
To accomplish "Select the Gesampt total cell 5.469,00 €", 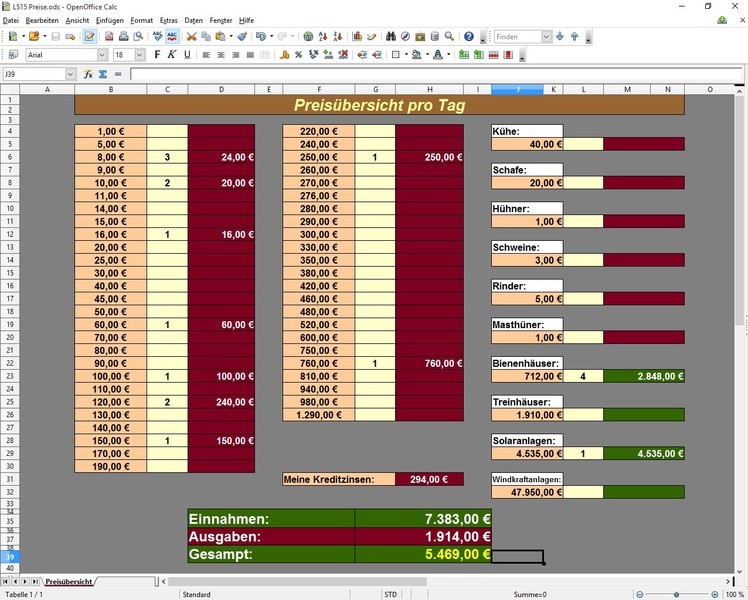I will coord(423,553).
